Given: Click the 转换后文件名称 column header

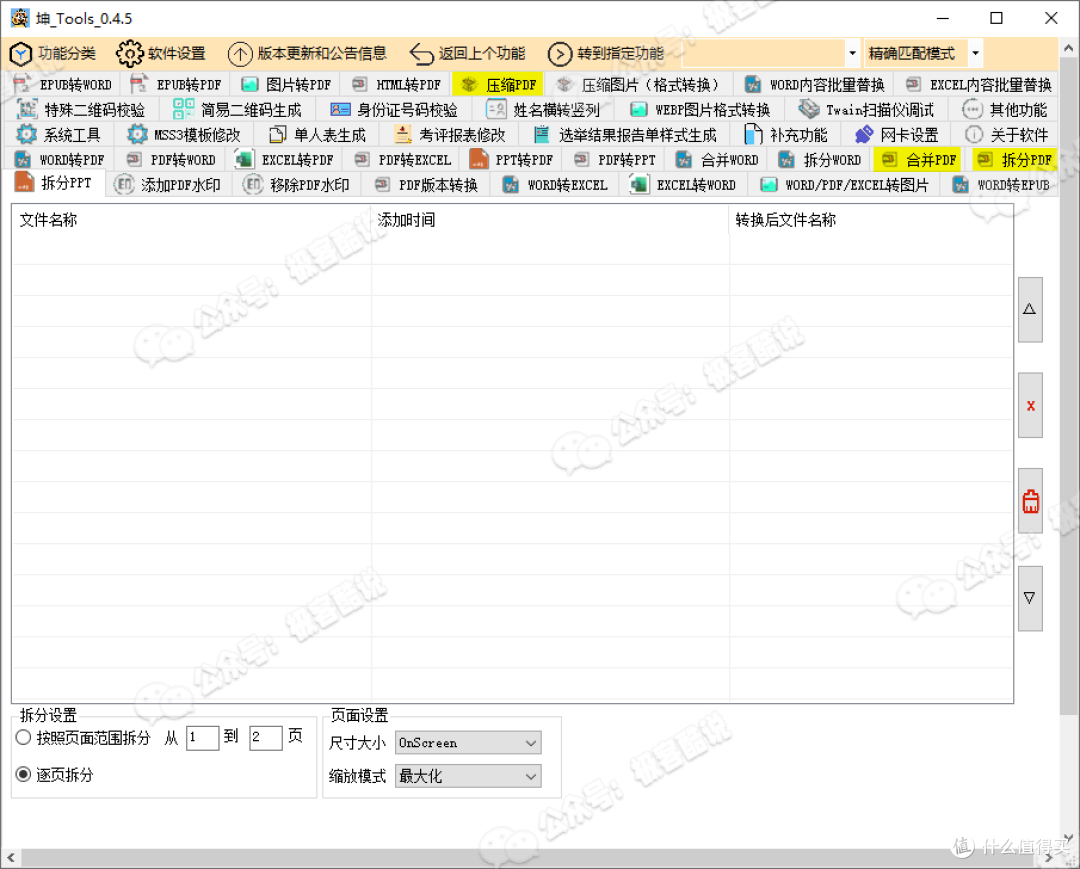Looking at the screenshot, I should [x=871, y=220].
